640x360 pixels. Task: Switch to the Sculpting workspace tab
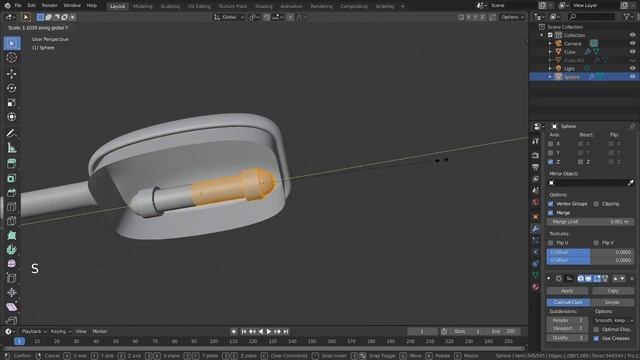tap(170, 6)
